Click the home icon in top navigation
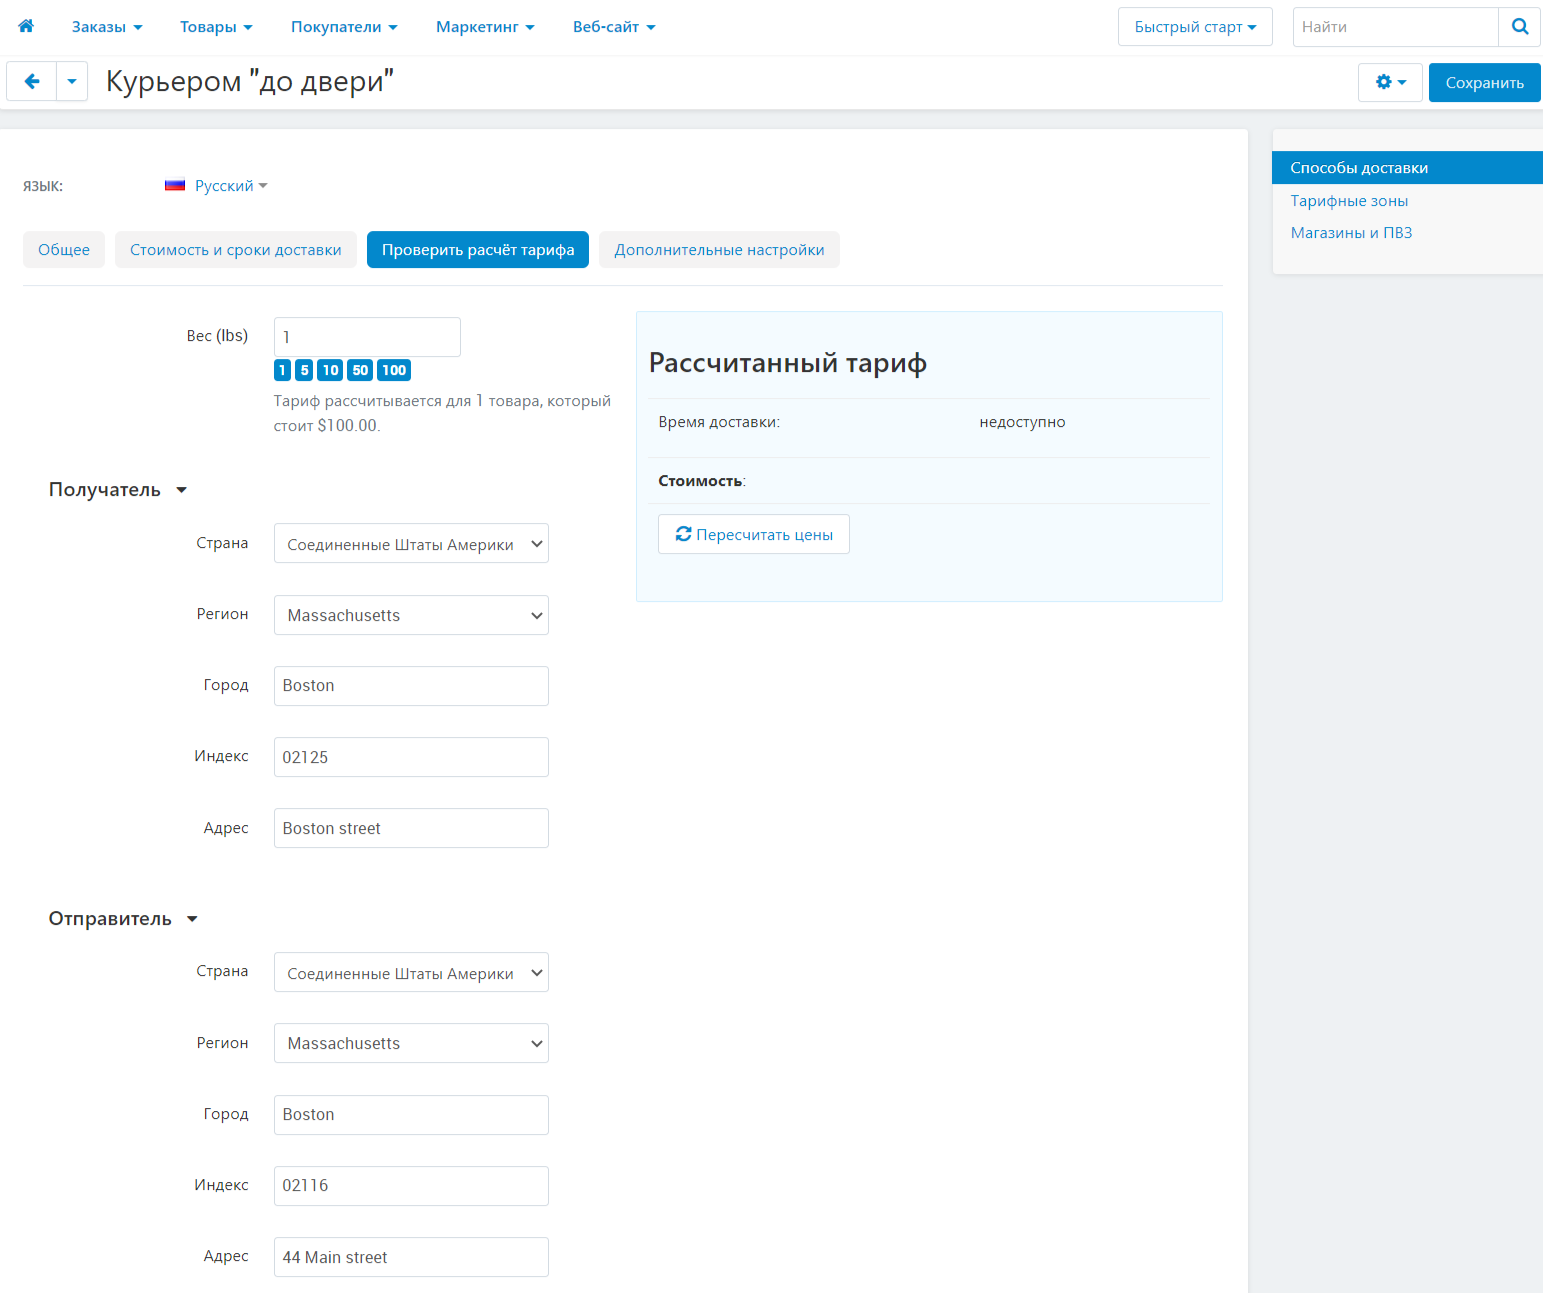This screenshot has height=1293, width=1543. (x=26, y=26)
